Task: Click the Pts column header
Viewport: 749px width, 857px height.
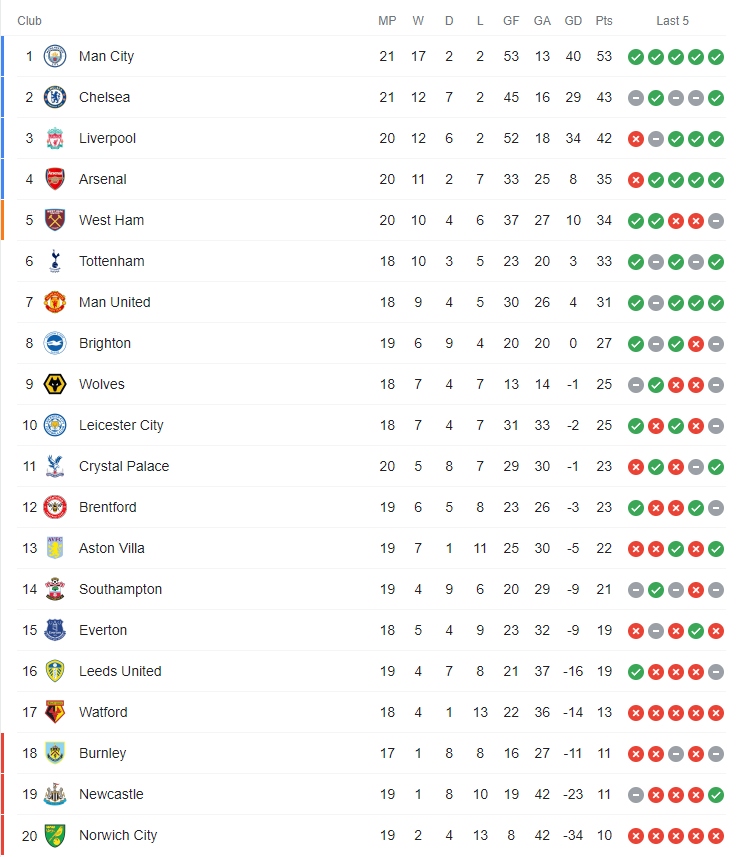Action: pos(604,21)
